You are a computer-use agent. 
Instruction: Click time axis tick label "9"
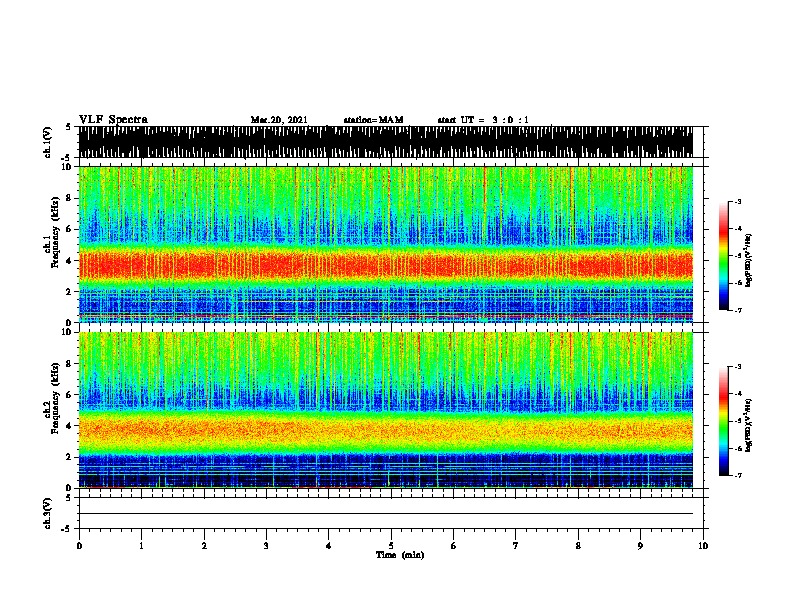point(640,546)
